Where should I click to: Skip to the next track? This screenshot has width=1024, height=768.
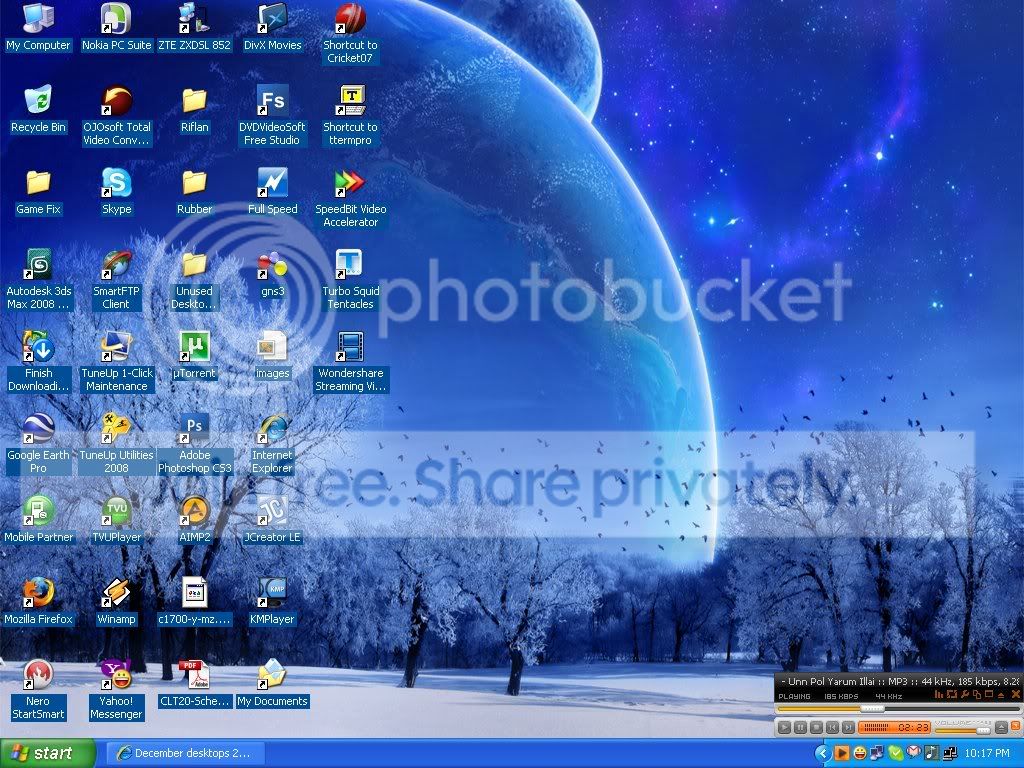(848, 727)
